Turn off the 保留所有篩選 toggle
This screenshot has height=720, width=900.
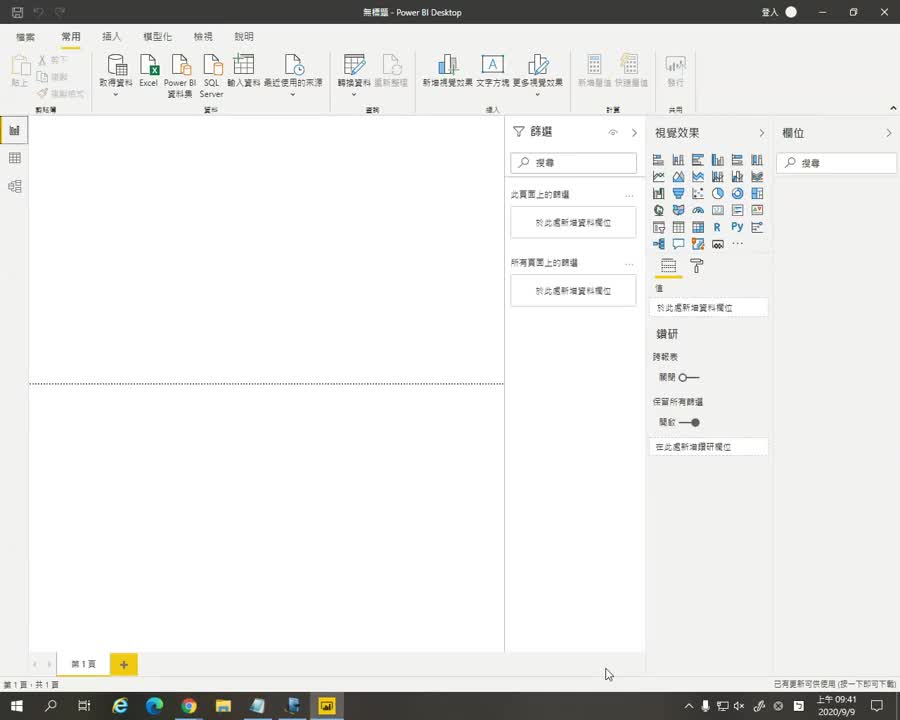tap(689, 422)
